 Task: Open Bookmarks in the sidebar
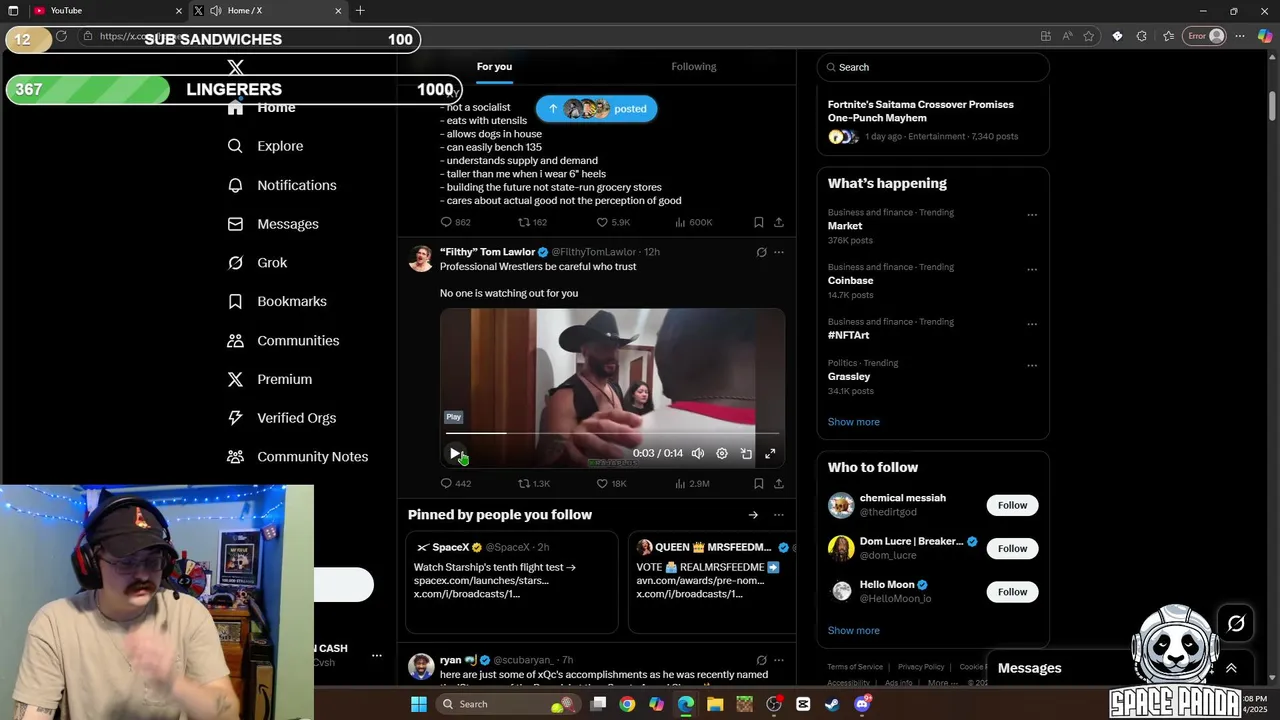click(x=276, y=301)
